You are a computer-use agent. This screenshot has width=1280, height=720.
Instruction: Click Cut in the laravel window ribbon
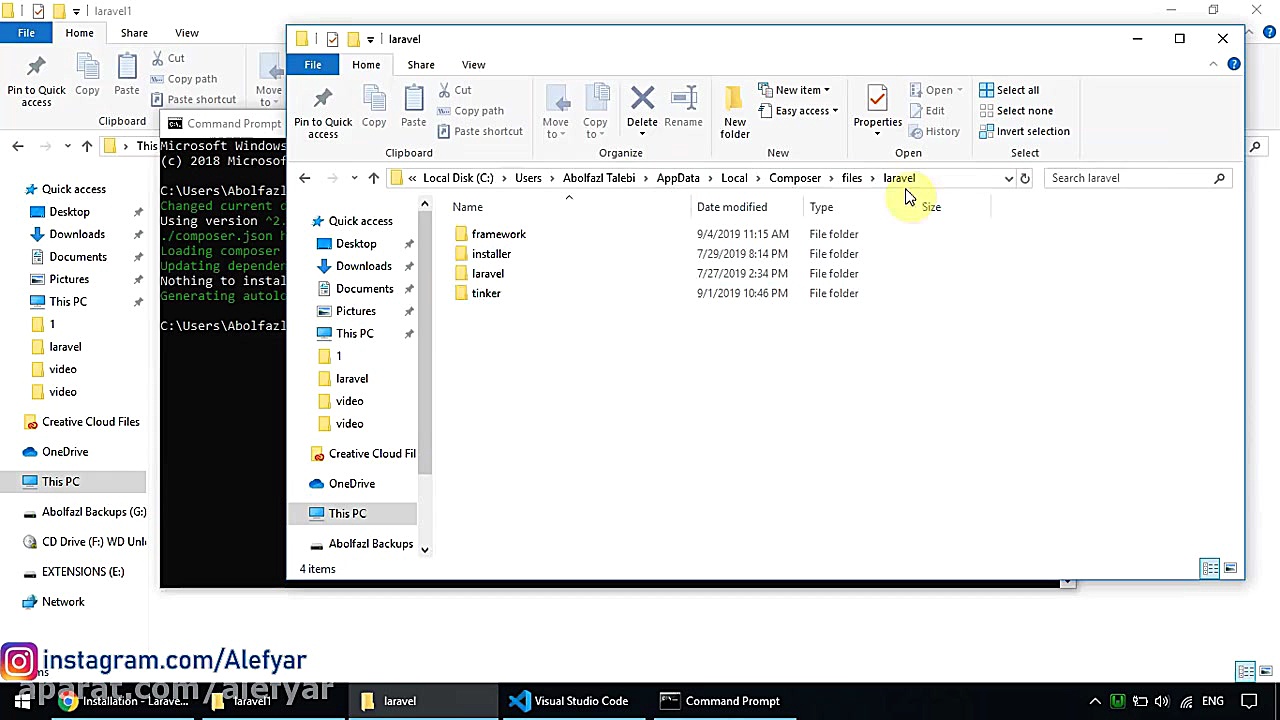[x=453, y=90]
